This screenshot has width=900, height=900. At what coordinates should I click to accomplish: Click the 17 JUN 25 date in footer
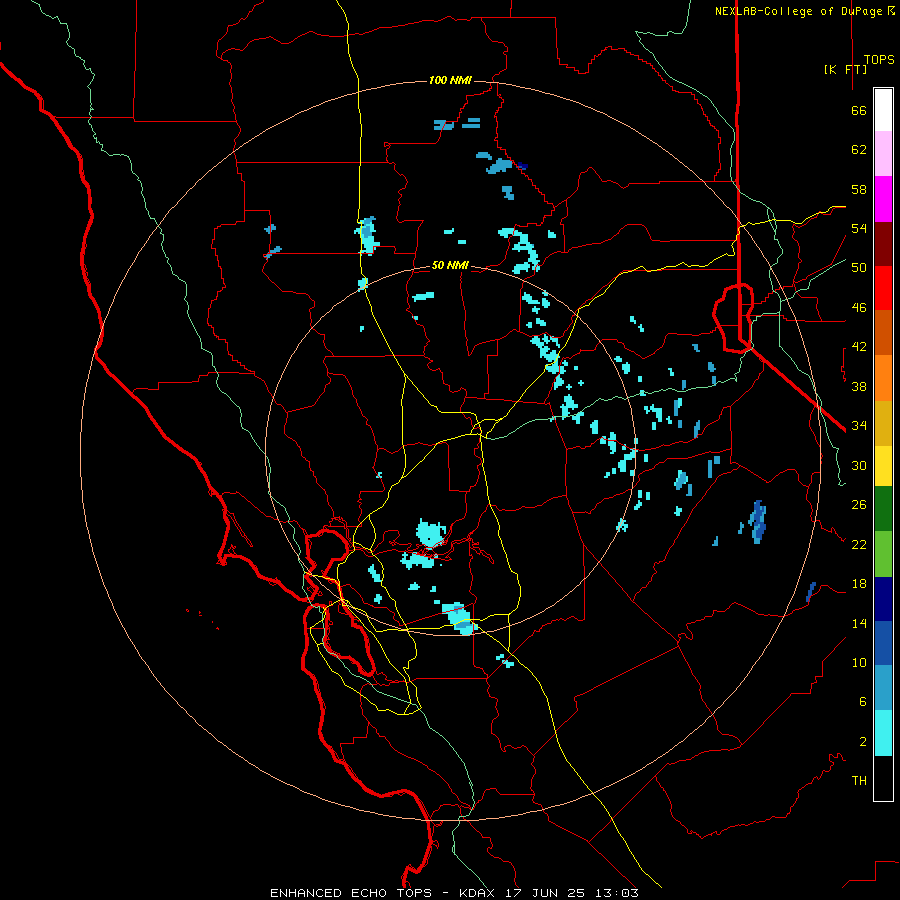click(545, 893)
